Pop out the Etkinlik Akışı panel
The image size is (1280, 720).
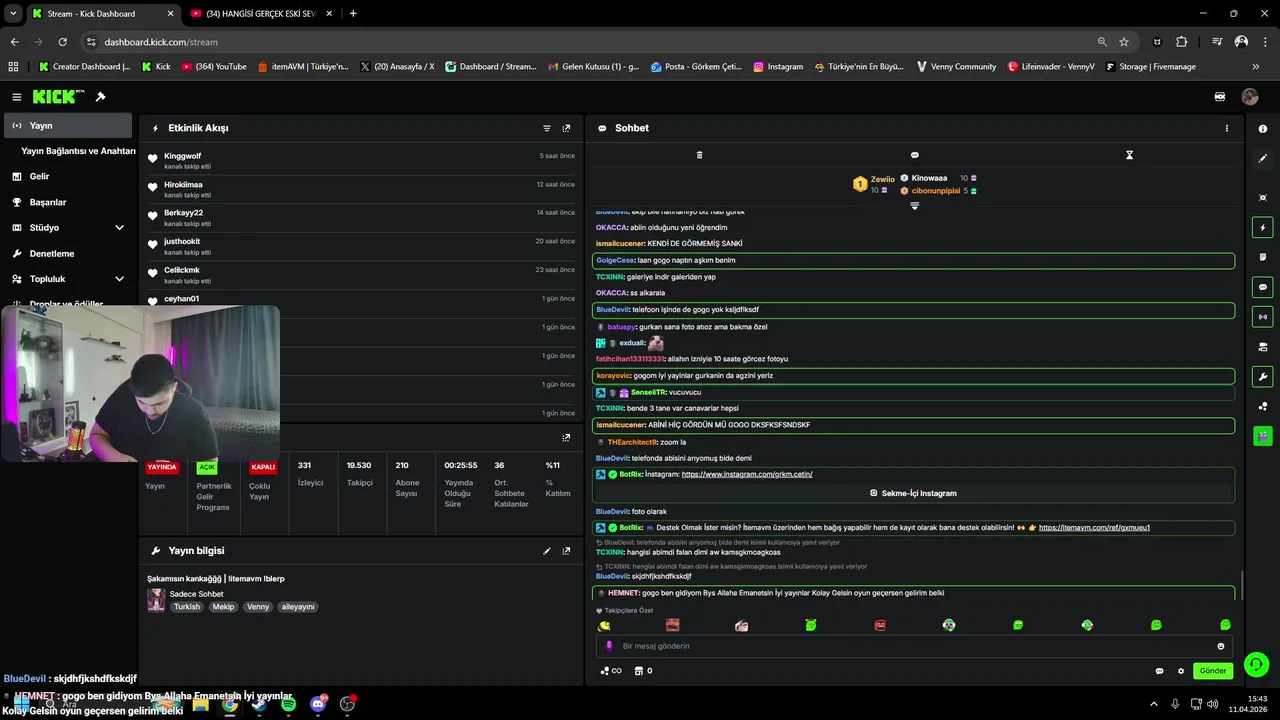point(566,128)
